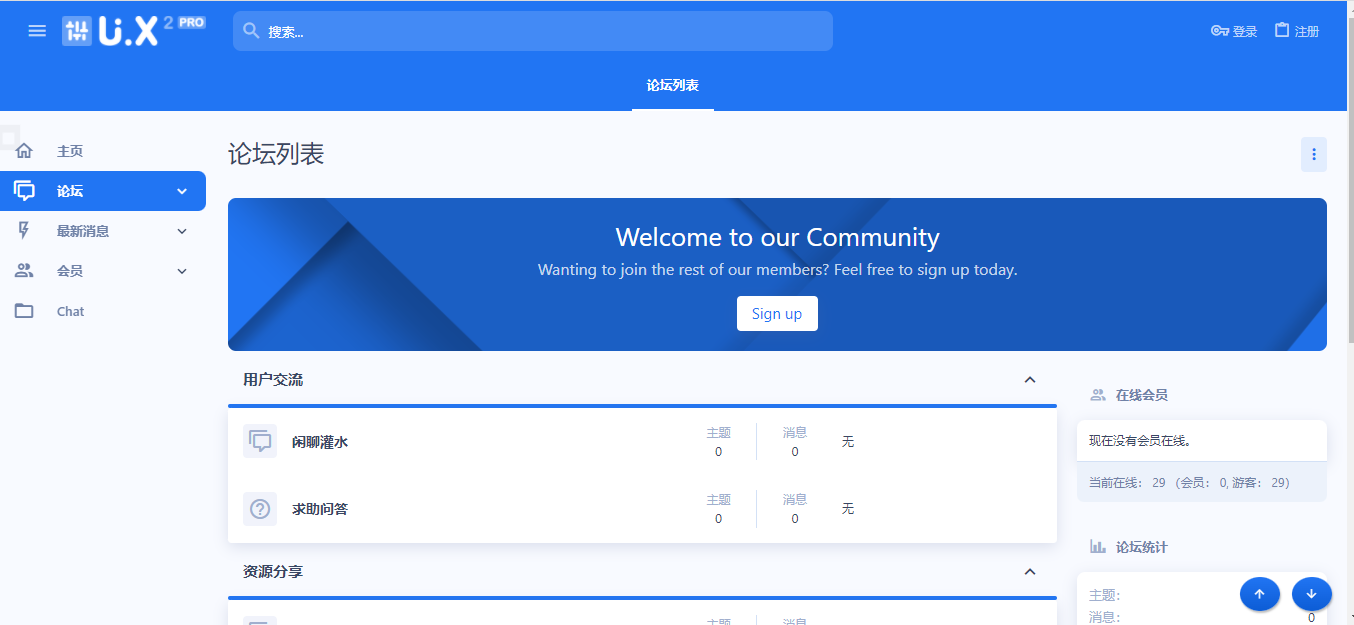Open the three-dot more options button
This screenshot has height=625, width=1354.
click(x=1314, y=154)
